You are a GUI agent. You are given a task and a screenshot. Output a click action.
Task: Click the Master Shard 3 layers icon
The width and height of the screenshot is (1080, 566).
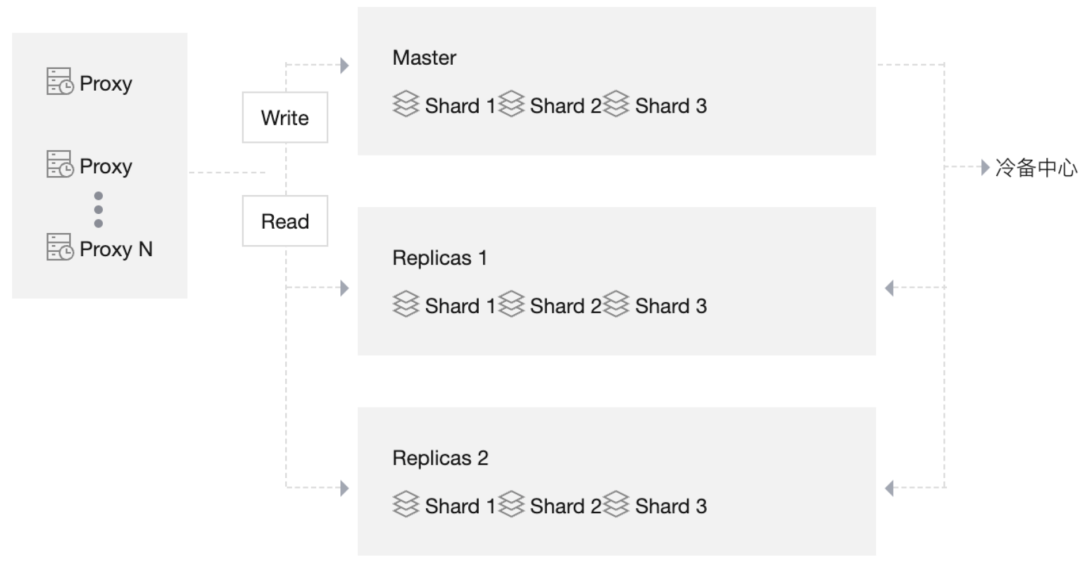pos(616,105)
